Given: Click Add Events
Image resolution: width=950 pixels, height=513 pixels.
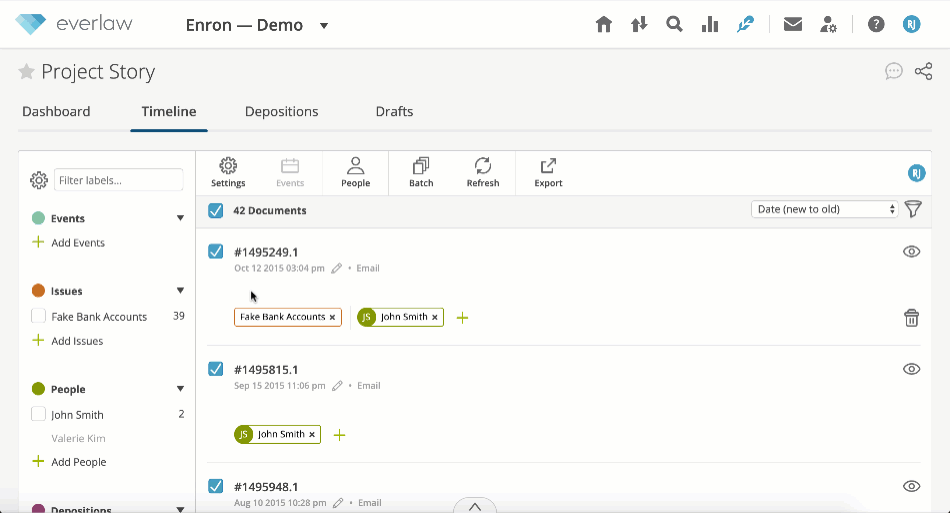Looking at the screenshot, I should [x=68, y=242].
